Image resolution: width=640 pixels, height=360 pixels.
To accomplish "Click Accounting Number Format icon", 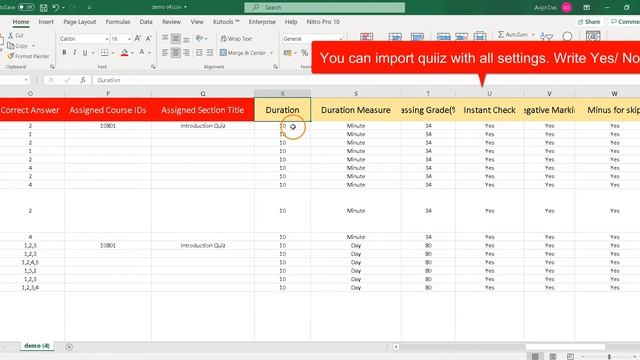I will [288, 53].
